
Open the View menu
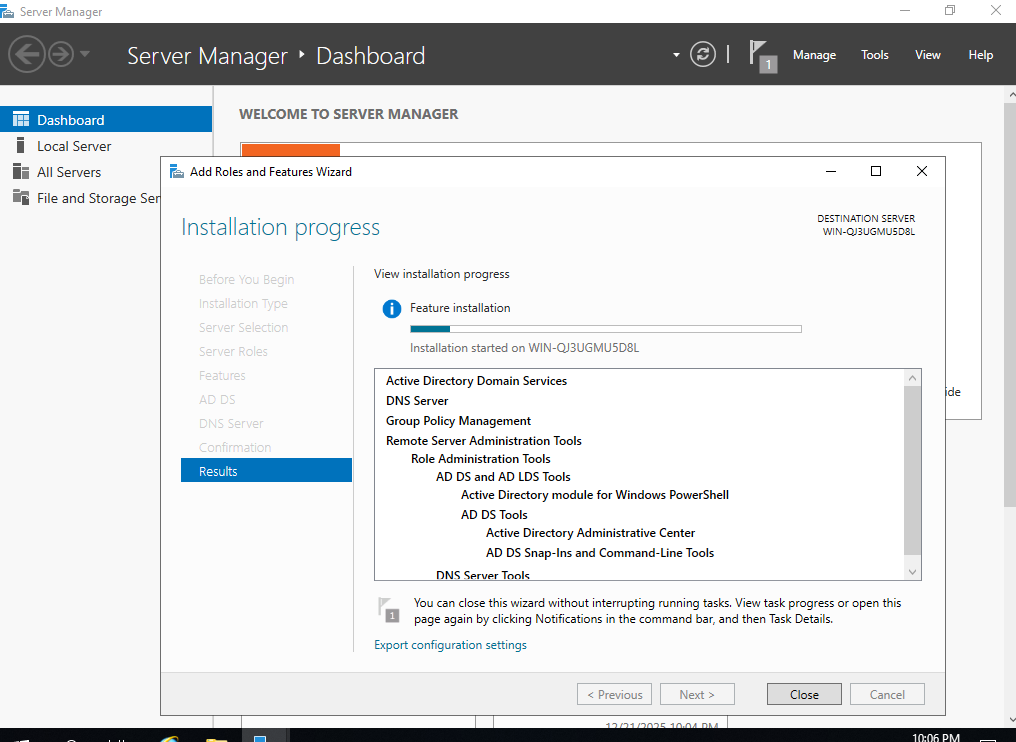927,55
